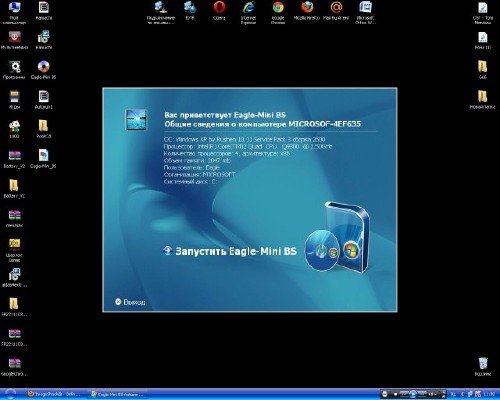Select the Recycle Bin icon

(x=483, y=367)
